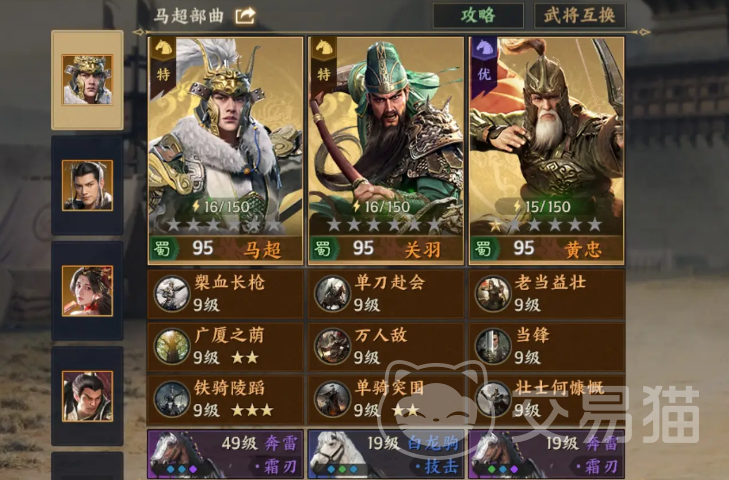Select the female general avatar in sidebar
Viewport: 729px width, 480px height.
(87, 291)
